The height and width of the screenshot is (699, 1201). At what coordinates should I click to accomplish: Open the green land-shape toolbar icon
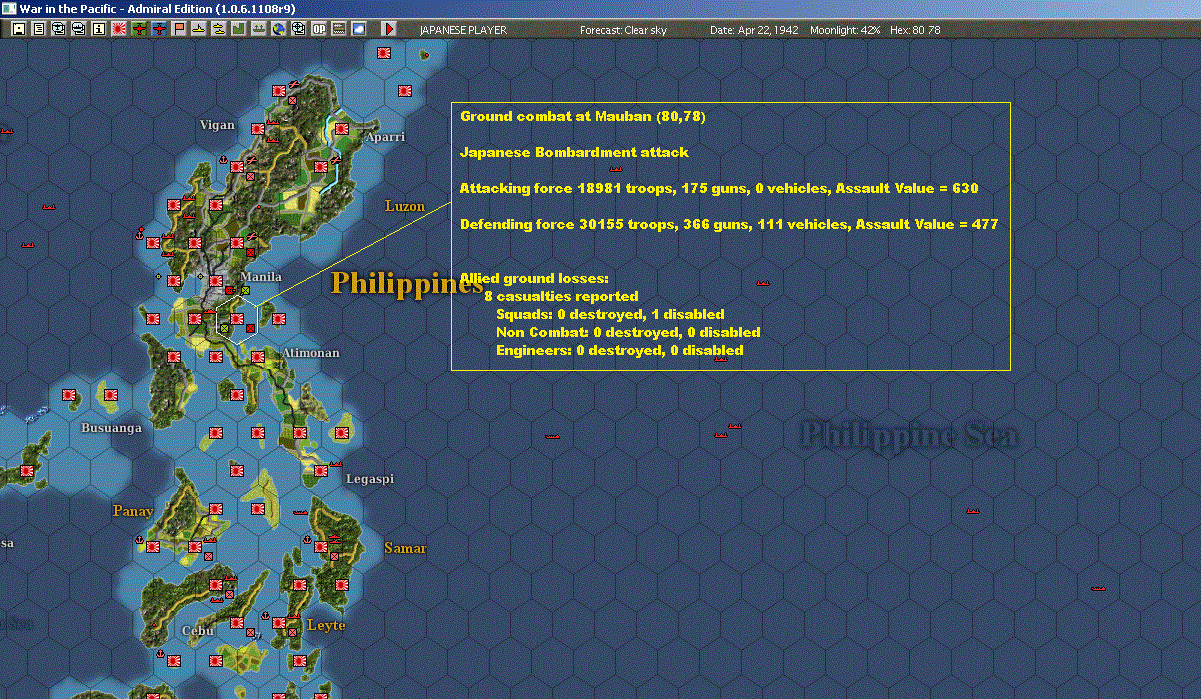[239, 30]
